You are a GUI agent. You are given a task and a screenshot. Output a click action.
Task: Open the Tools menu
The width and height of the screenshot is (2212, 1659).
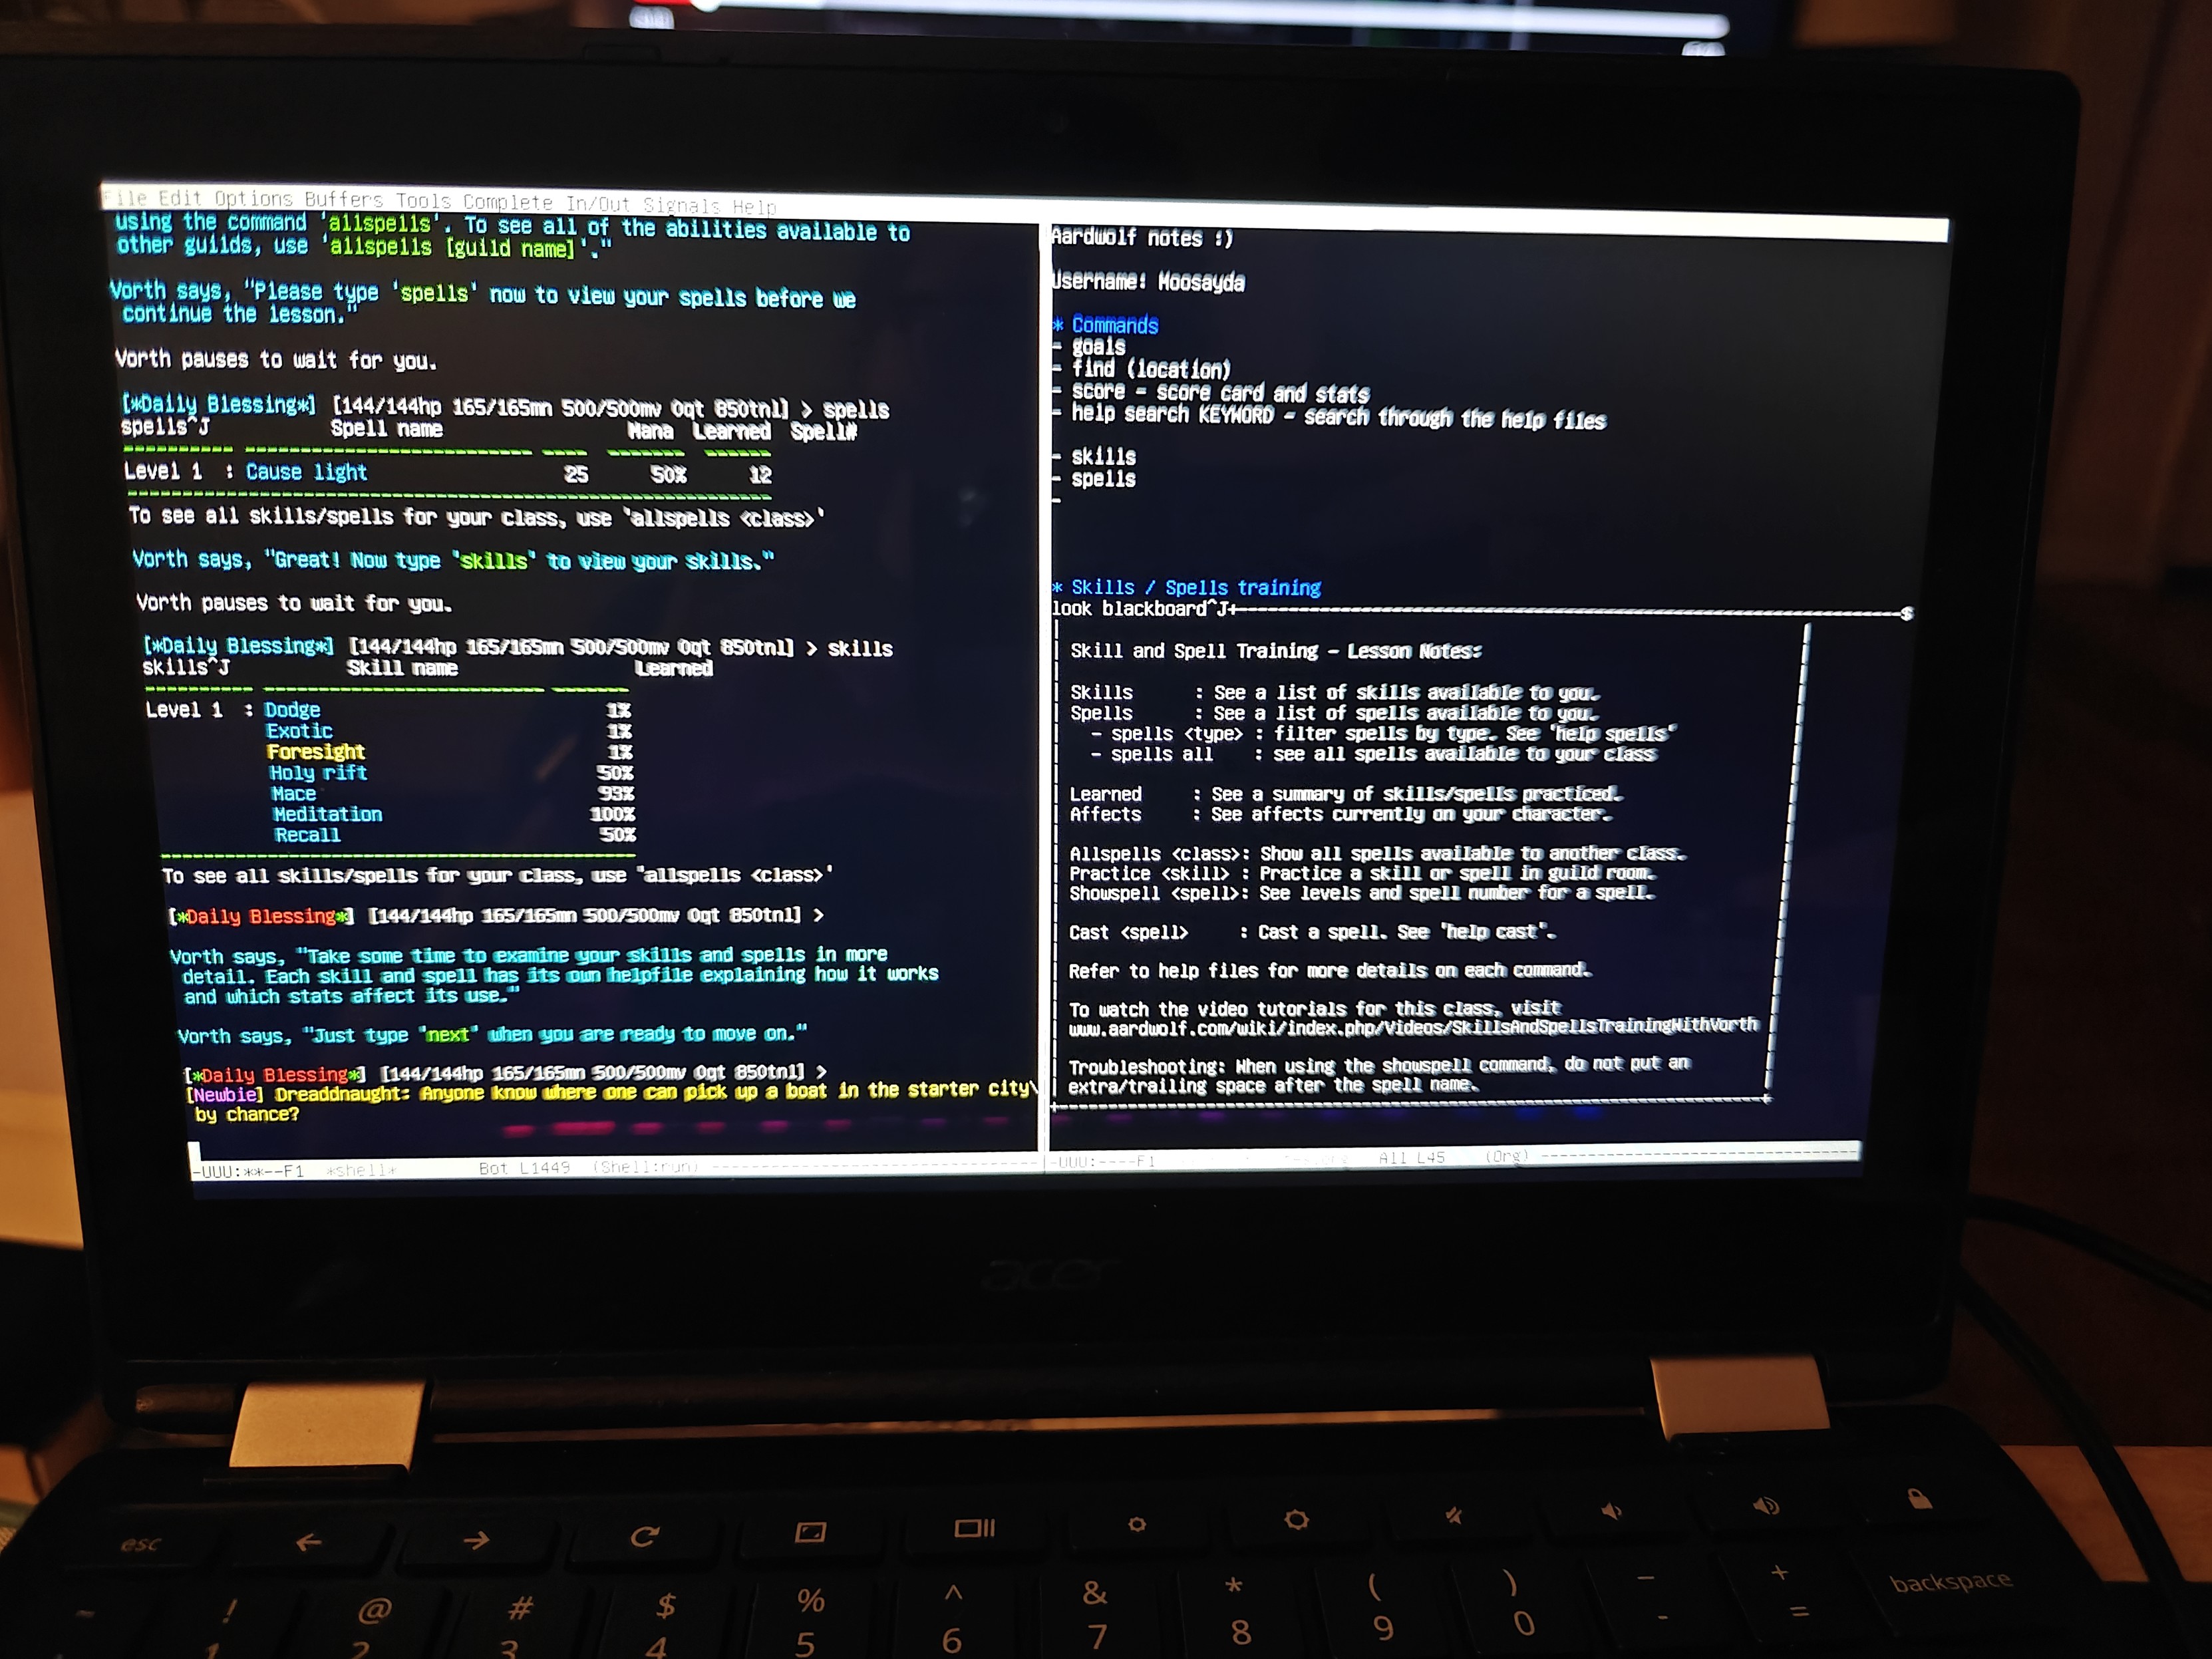click(x=422, y=201)
